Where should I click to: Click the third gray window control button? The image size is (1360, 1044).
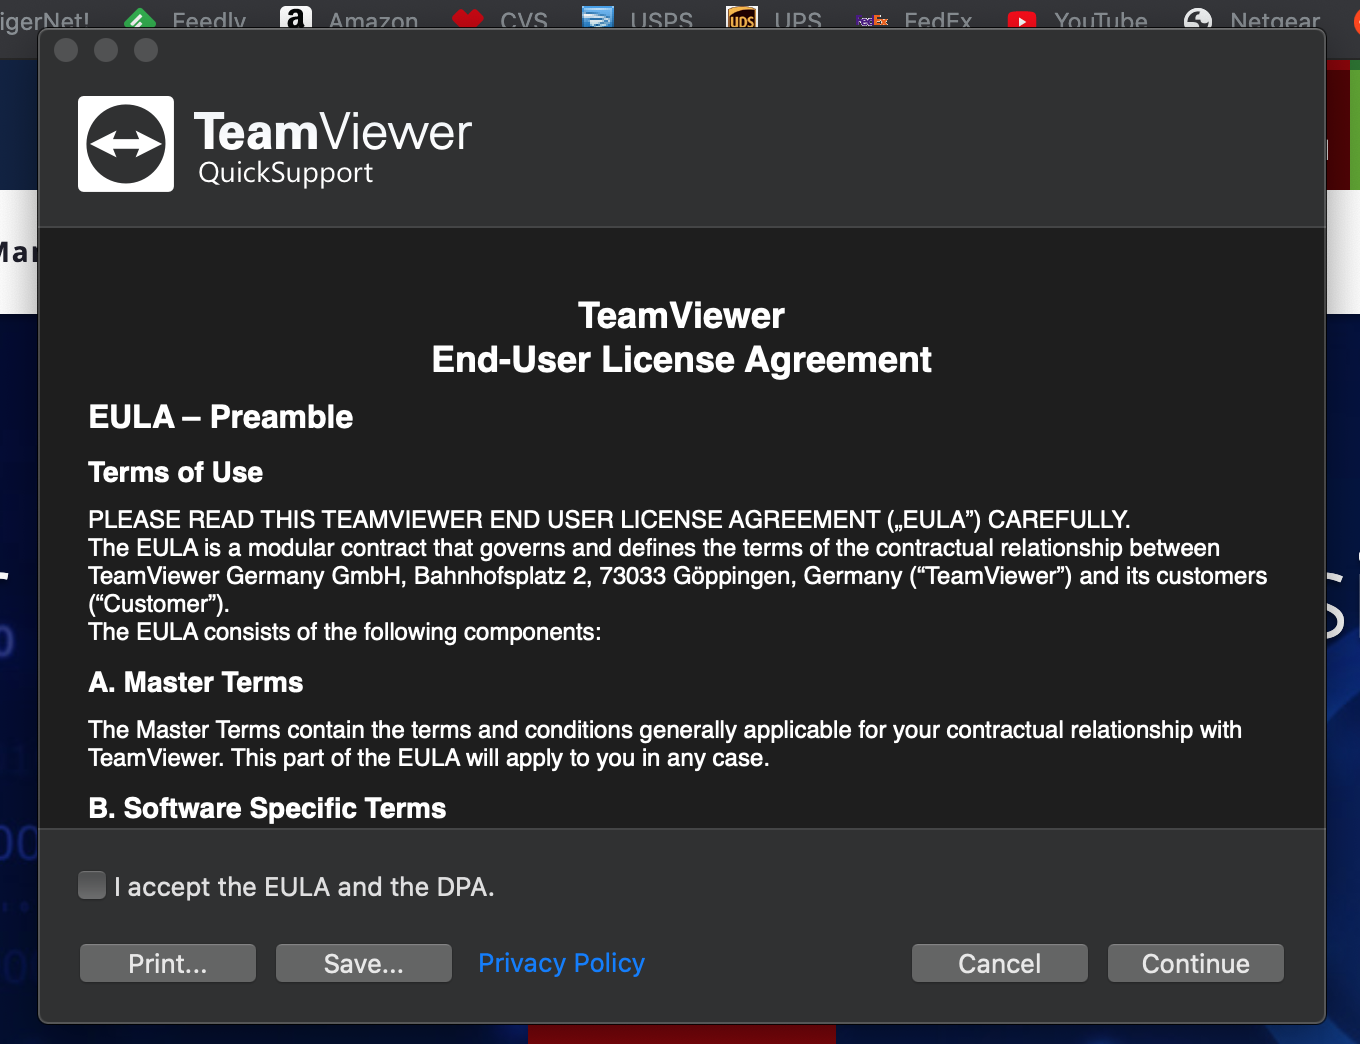click(146, 50)
